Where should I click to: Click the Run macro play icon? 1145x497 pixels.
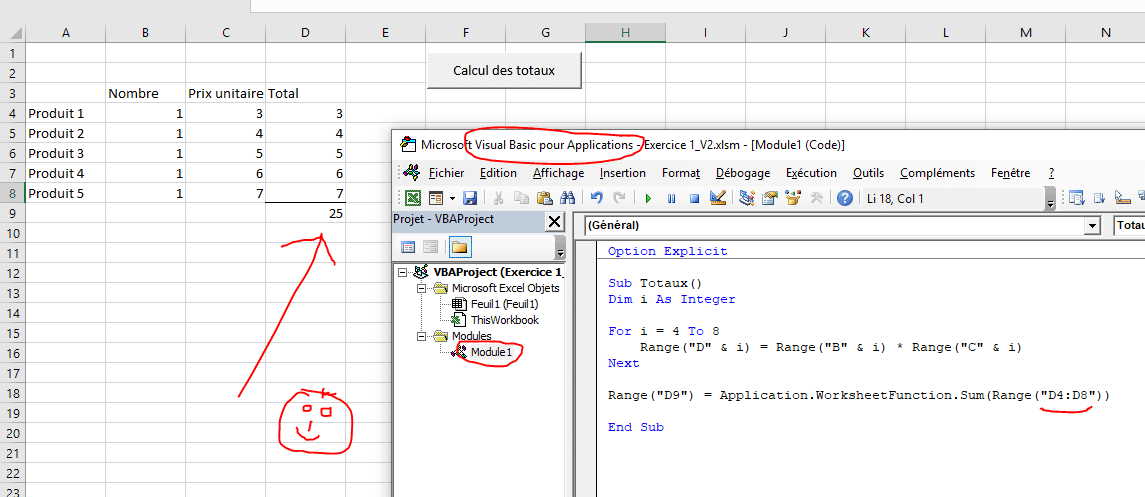pyautogui.click(x=648, y=198)
